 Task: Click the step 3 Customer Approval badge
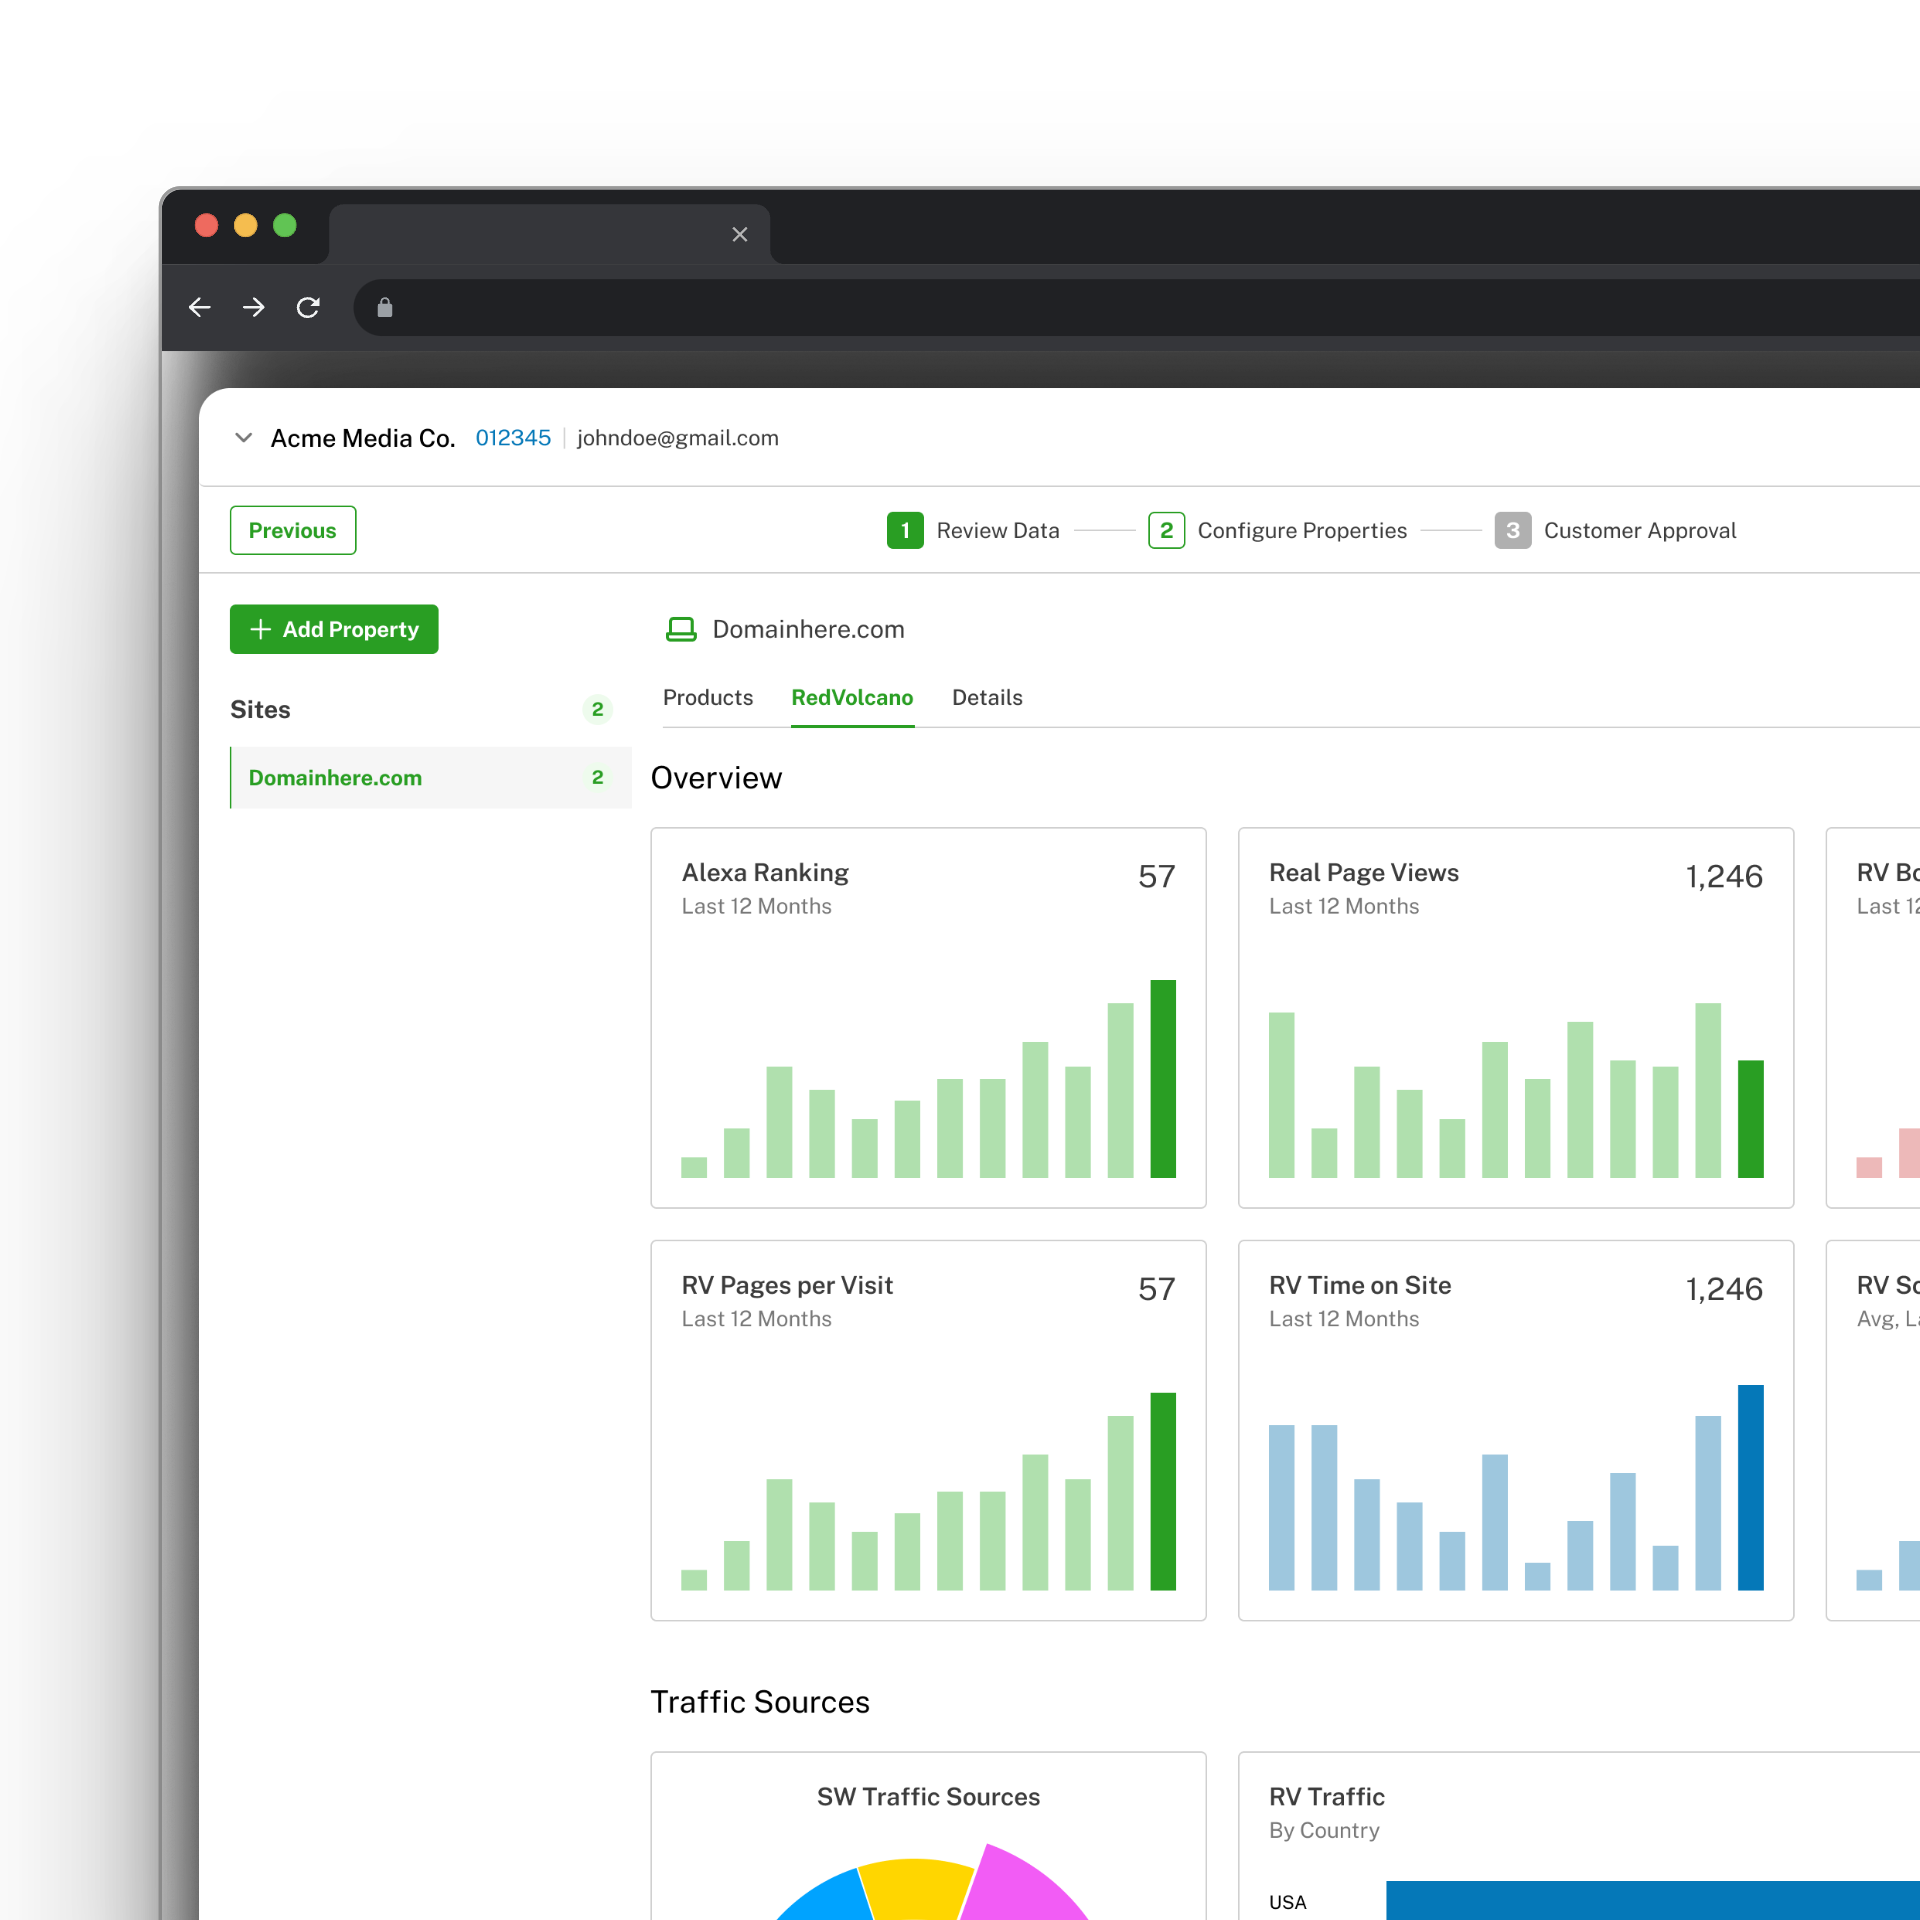click(1512, 530)
